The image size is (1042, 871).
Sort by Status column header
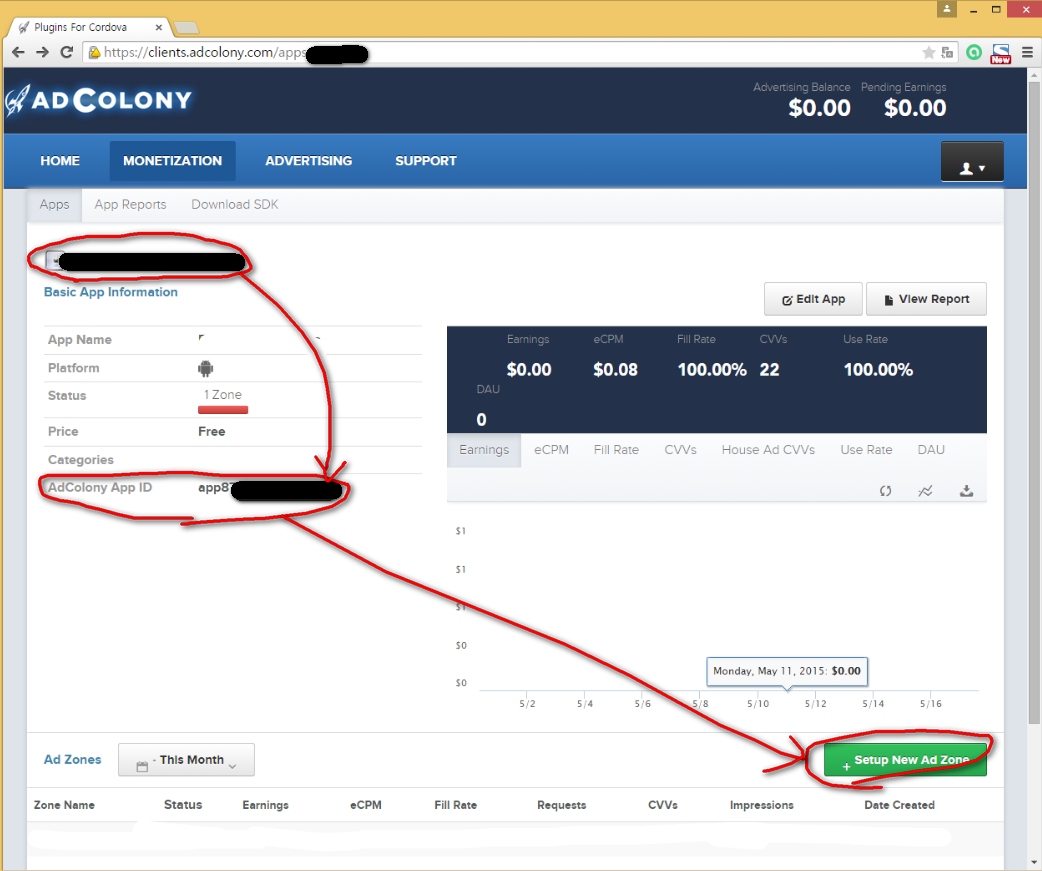click(x=183, y=805)
